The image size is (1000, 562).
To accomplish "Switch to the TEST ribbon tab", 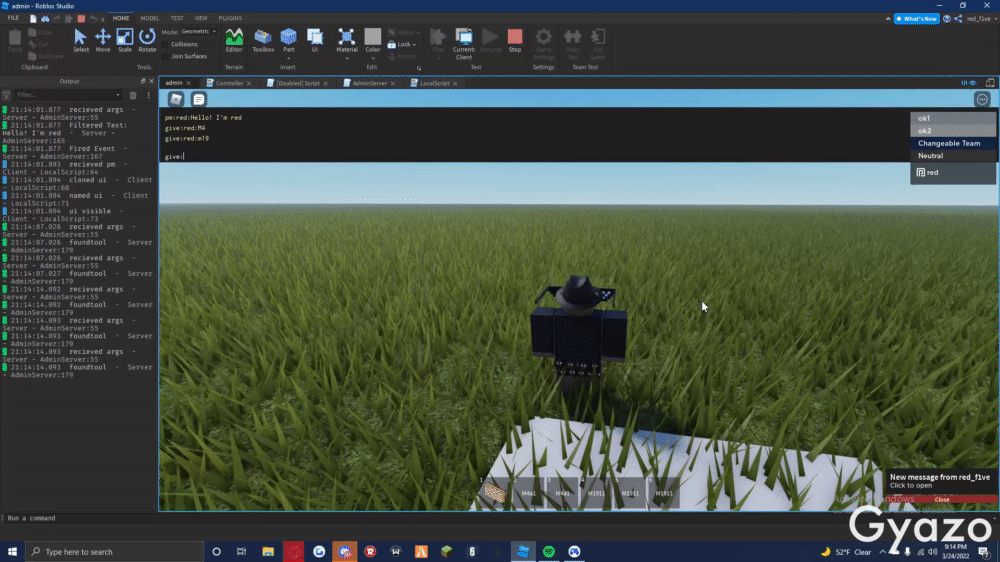I will (177, 18).
